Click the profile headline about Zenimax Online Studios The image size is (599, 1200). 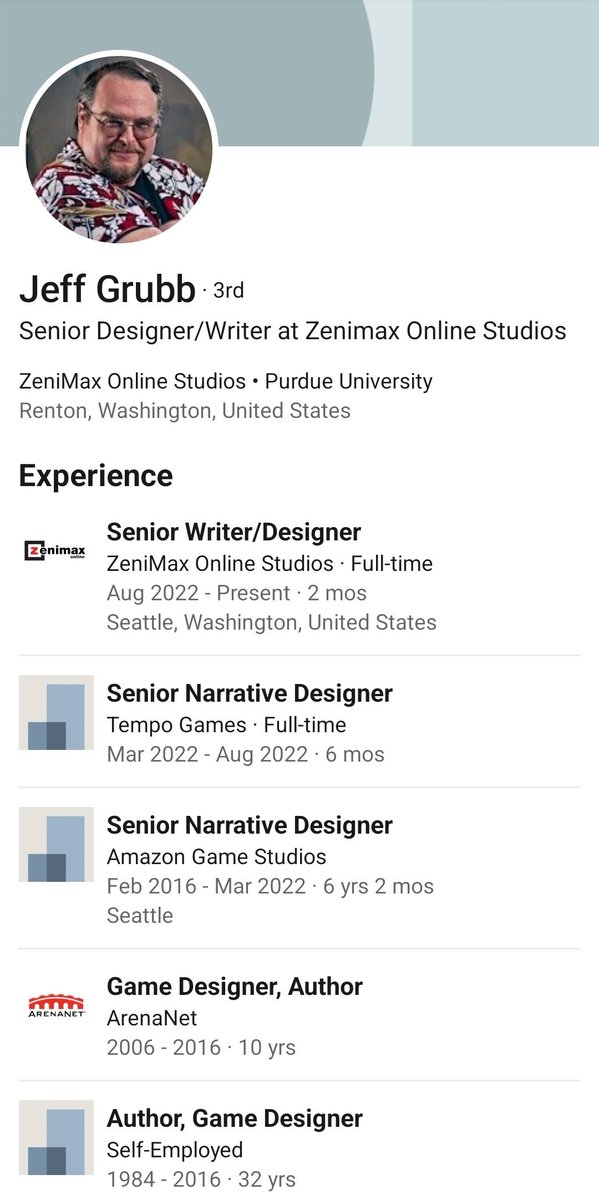click(x=293, y=331)
